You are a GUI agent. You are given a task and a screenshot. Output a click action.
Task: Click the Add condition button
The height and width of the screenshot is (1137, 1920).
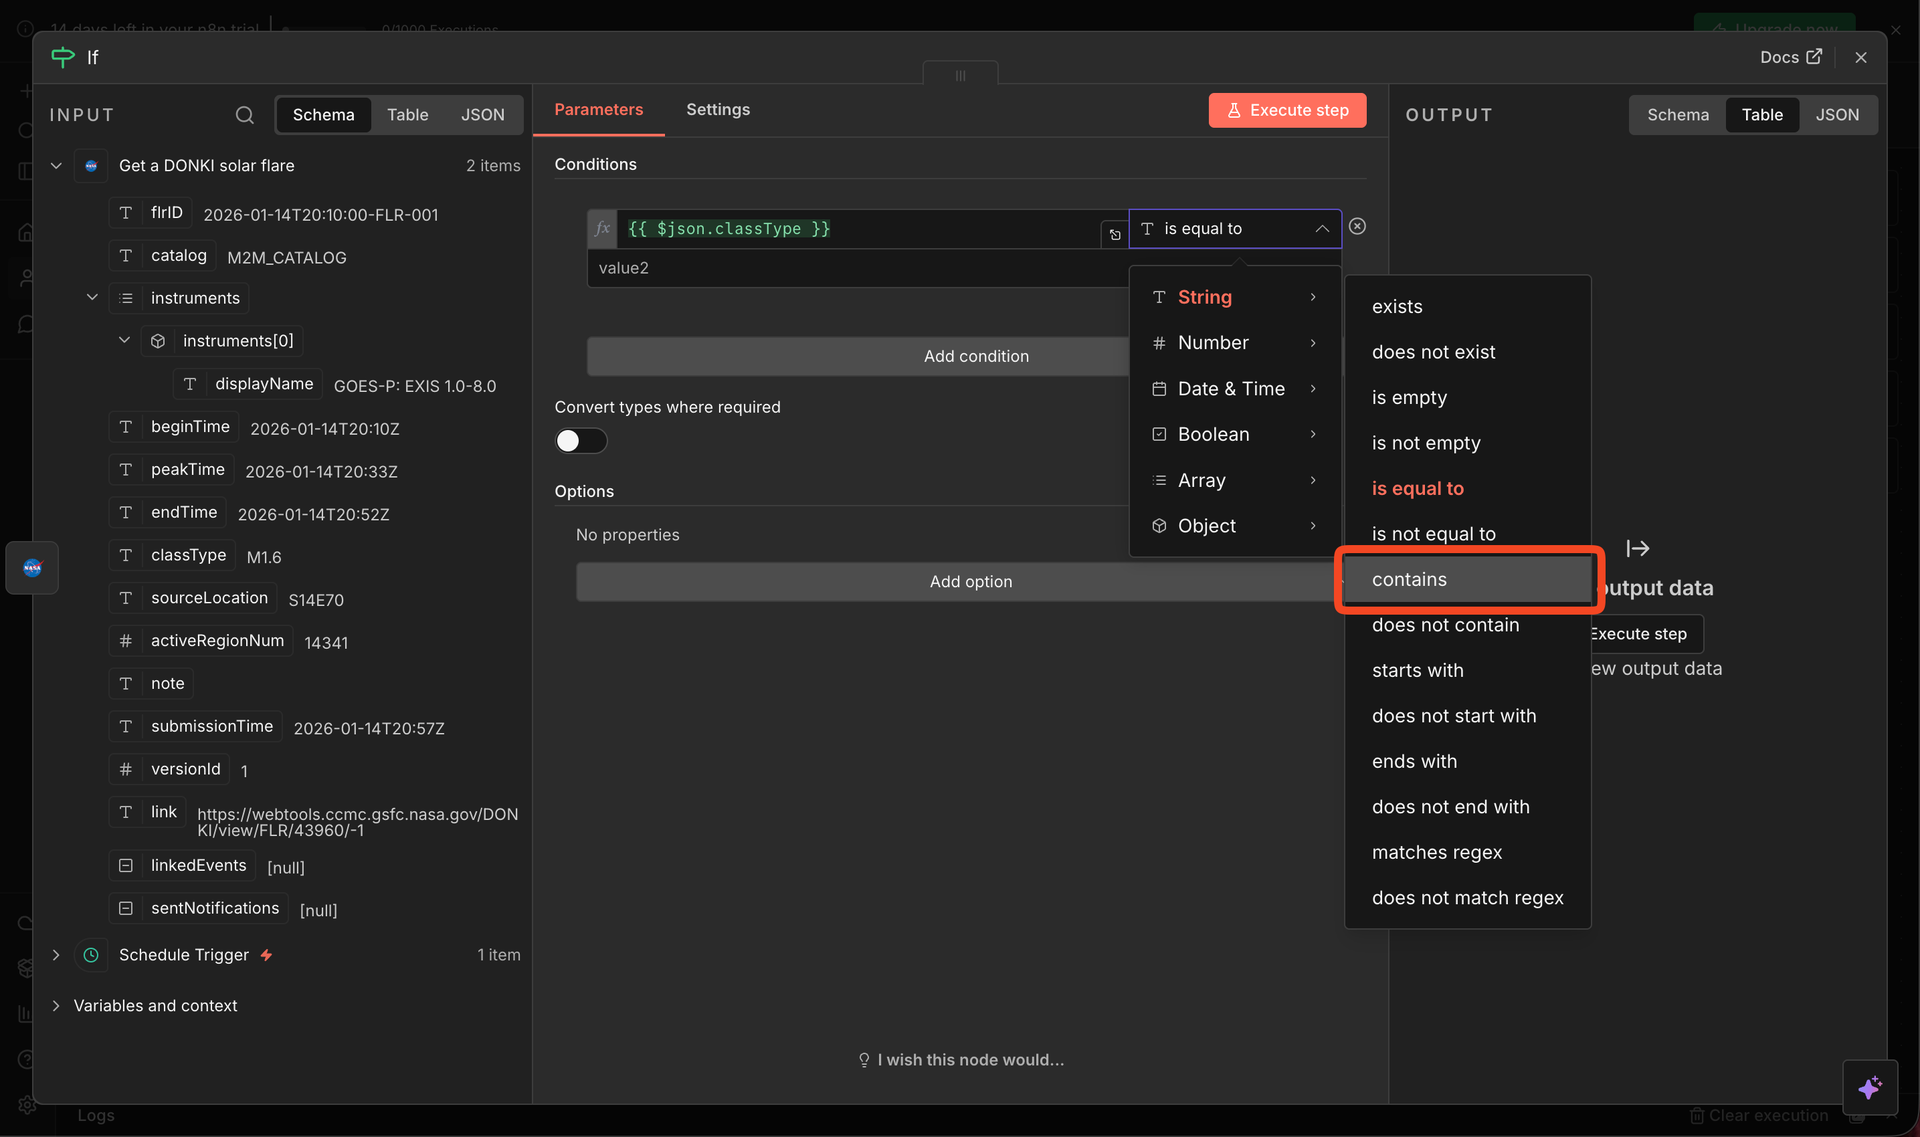975,357
